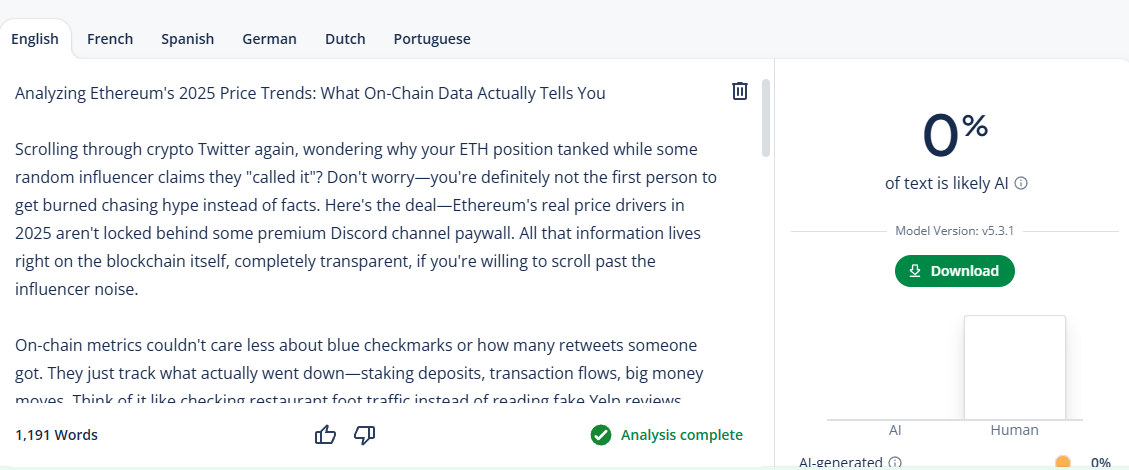Click the 1,191 Words counter
The height and width of the screenshot is (470, 1129).
click(56, 435)
